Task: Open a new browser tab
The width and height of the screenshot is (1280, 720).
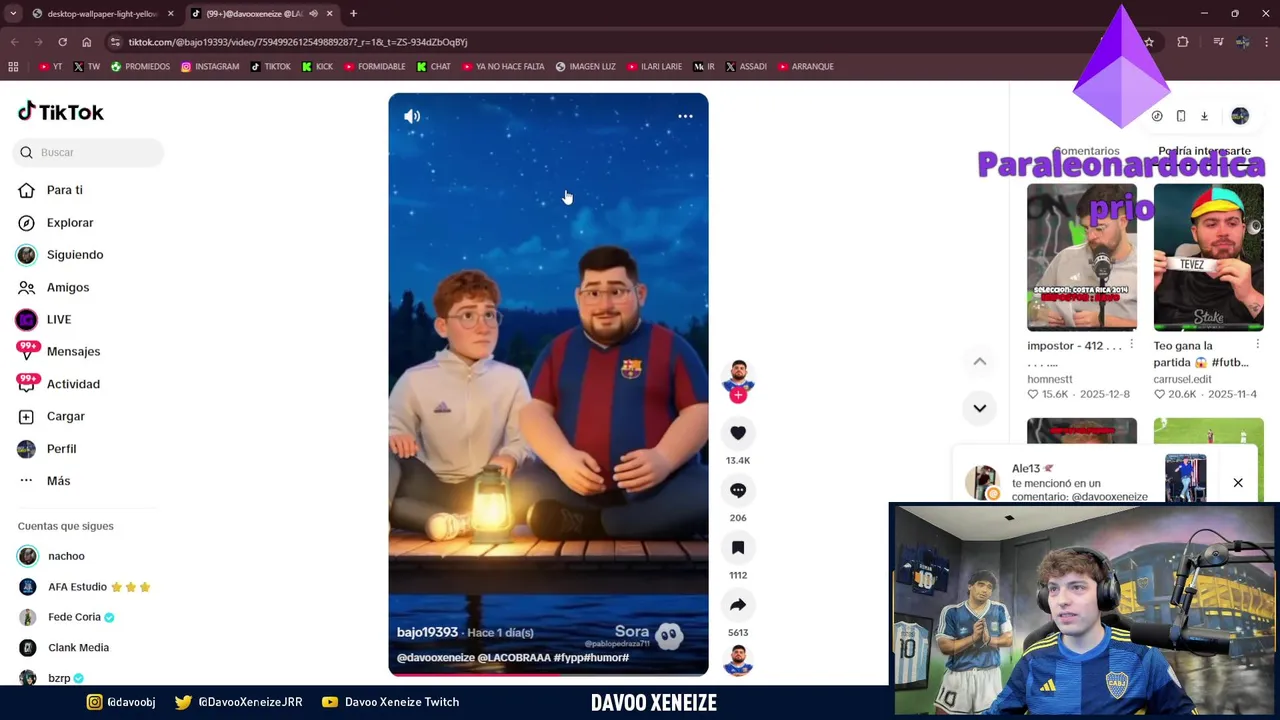Action: 353,14
